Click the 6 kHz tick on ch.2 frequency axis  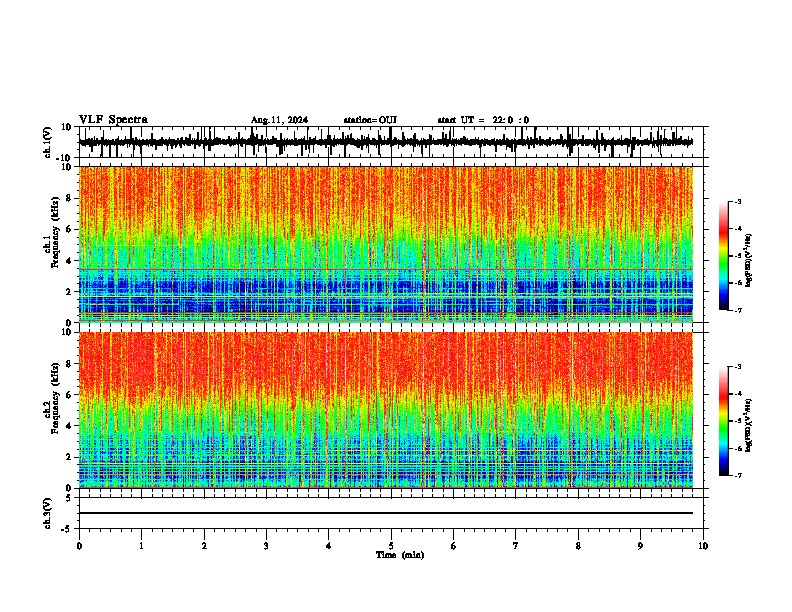[x=70, y=395]
